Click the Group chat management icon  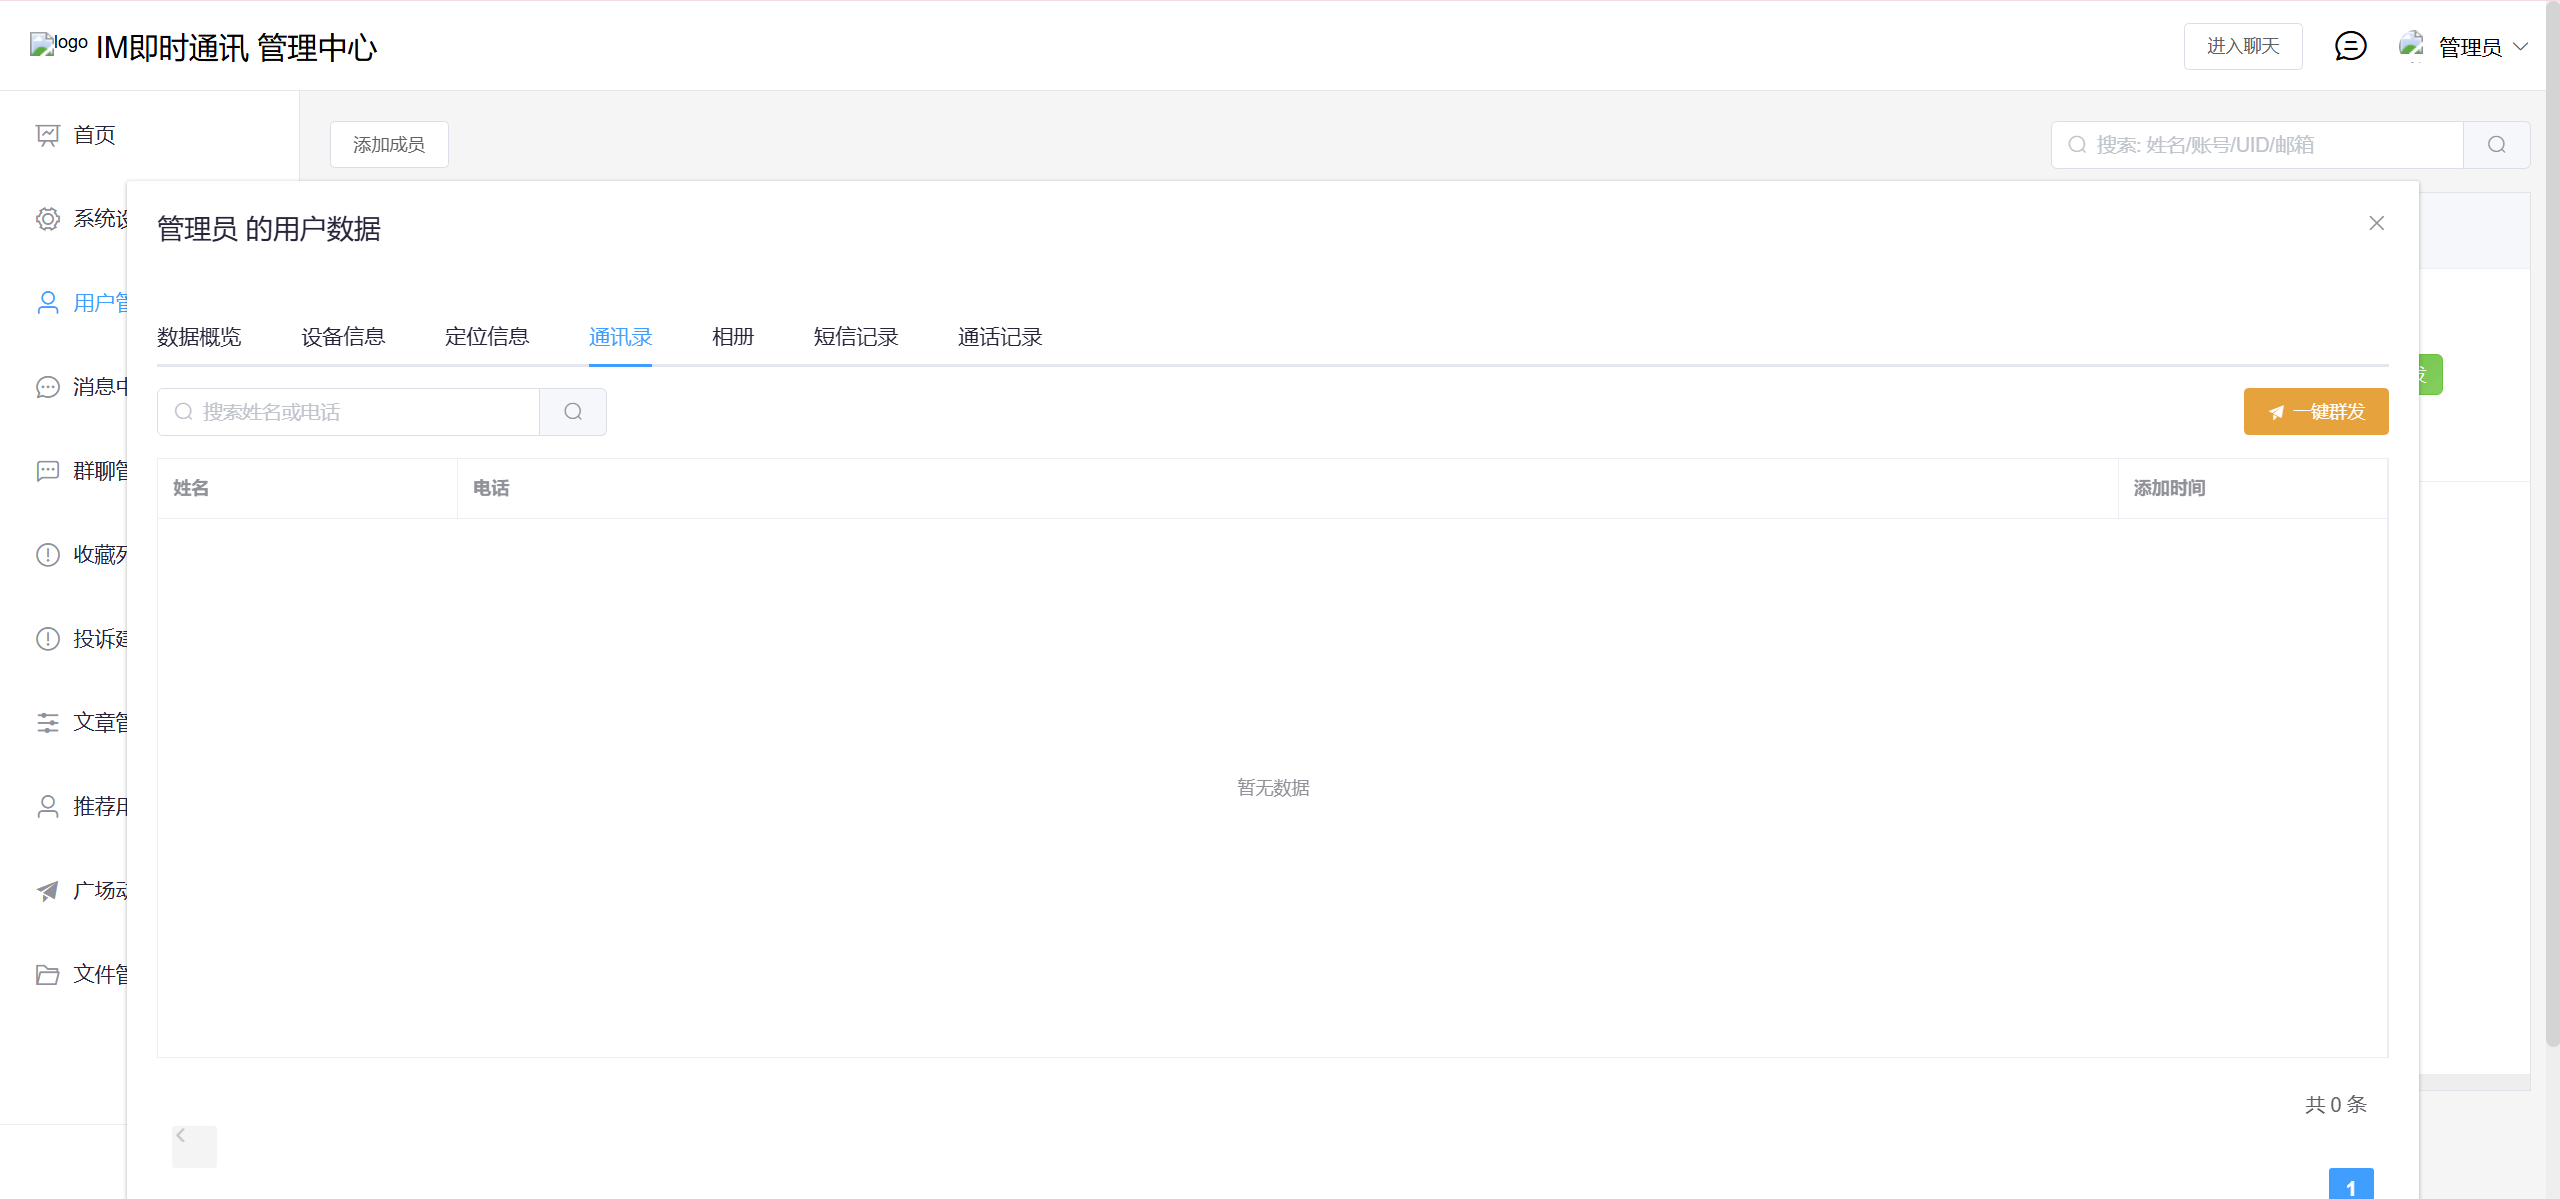[47, 471]
